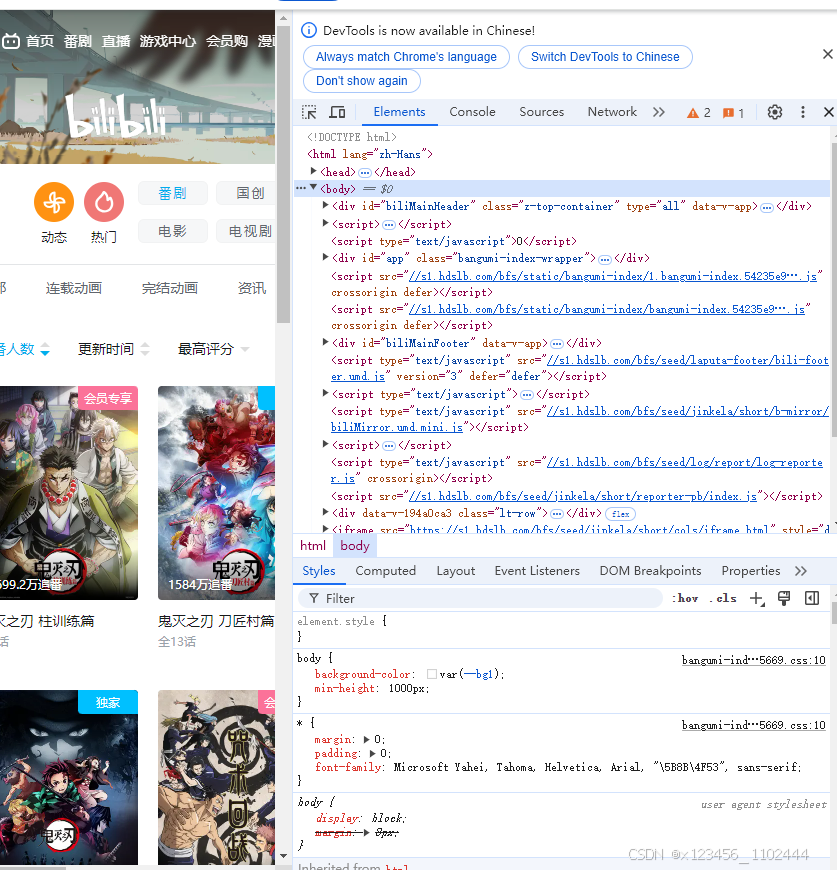The image size is (837, 870).
Task: Select the 连载动画 tab
Action: click(x=74, y=288)
